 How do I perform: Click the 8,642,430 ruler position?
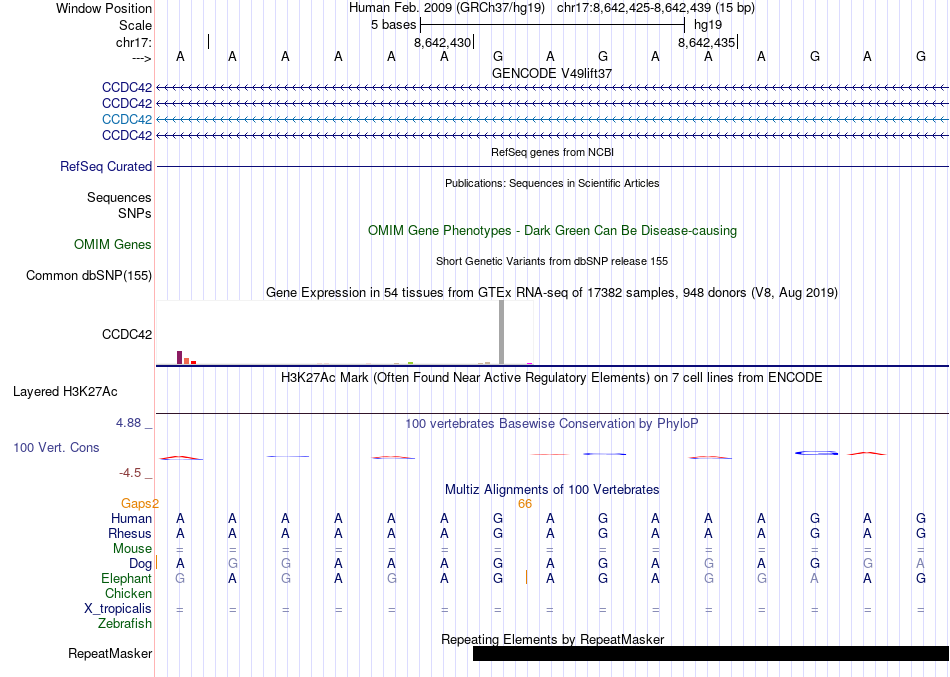[x=442, y=42]
